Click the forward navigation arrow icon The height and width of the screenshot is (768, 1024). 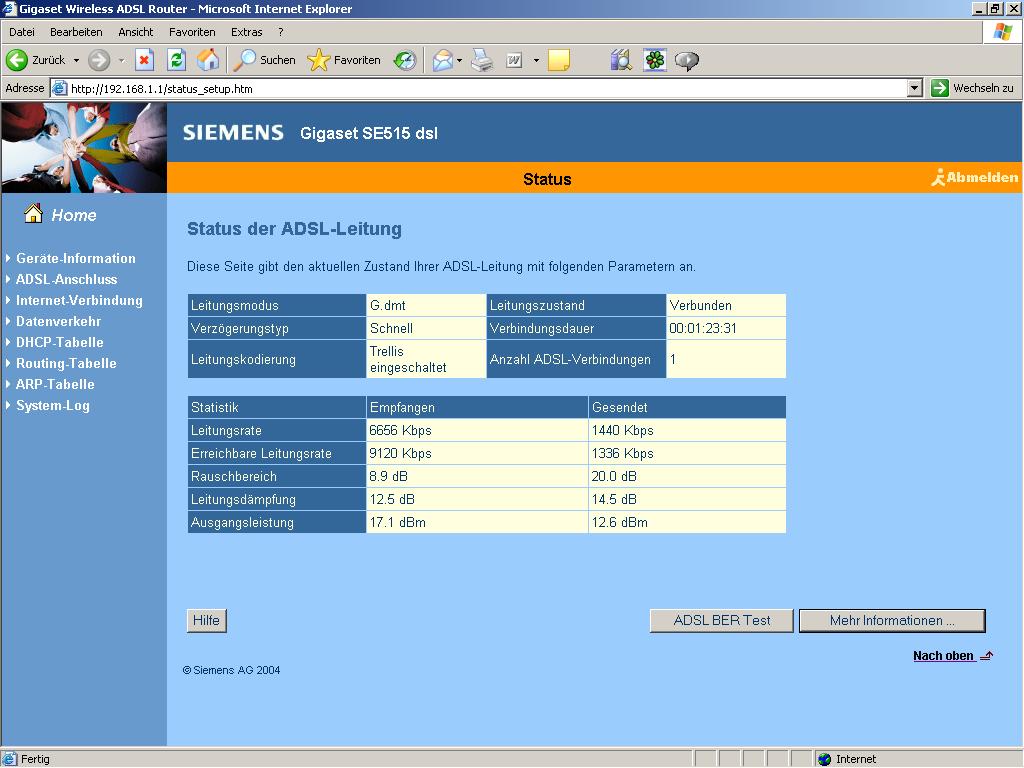coord(99,60)
